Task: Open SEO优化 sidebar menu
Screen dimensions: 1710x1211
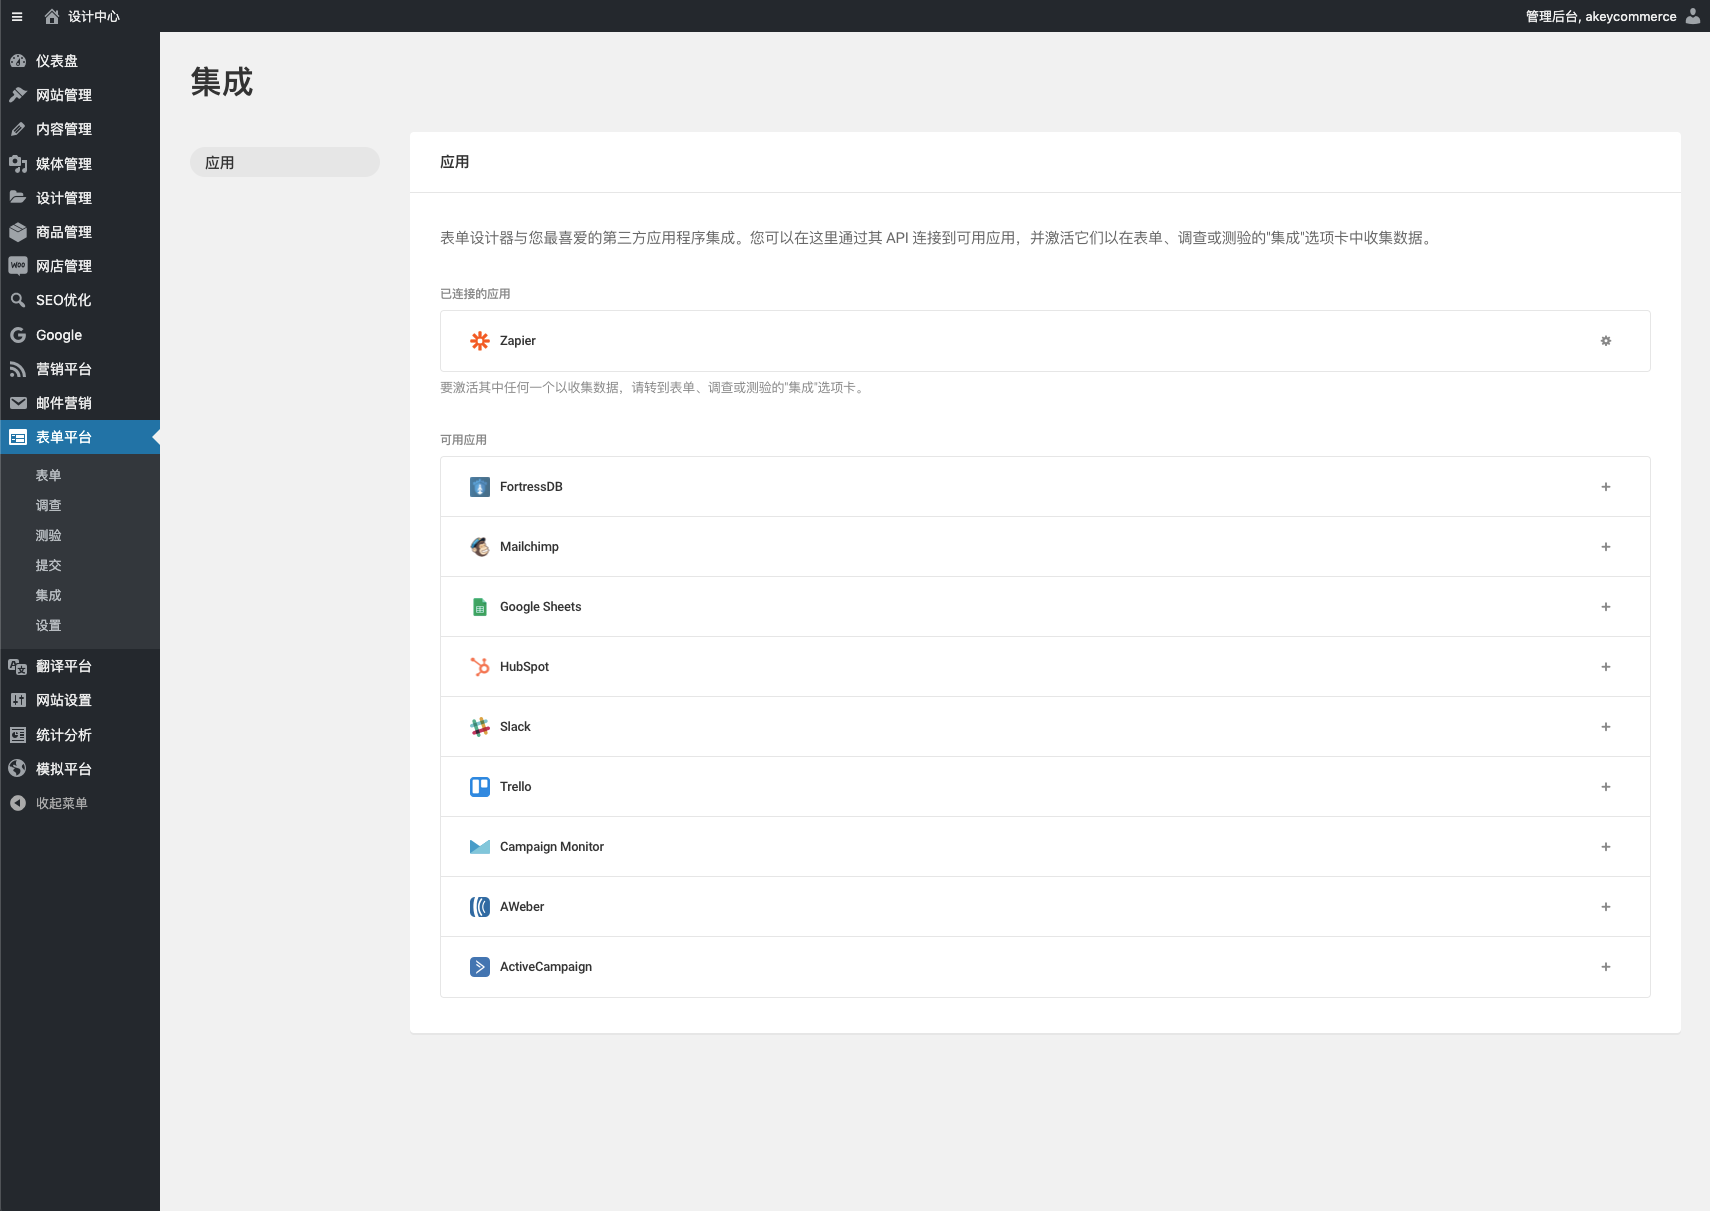Action: [80, 300]
